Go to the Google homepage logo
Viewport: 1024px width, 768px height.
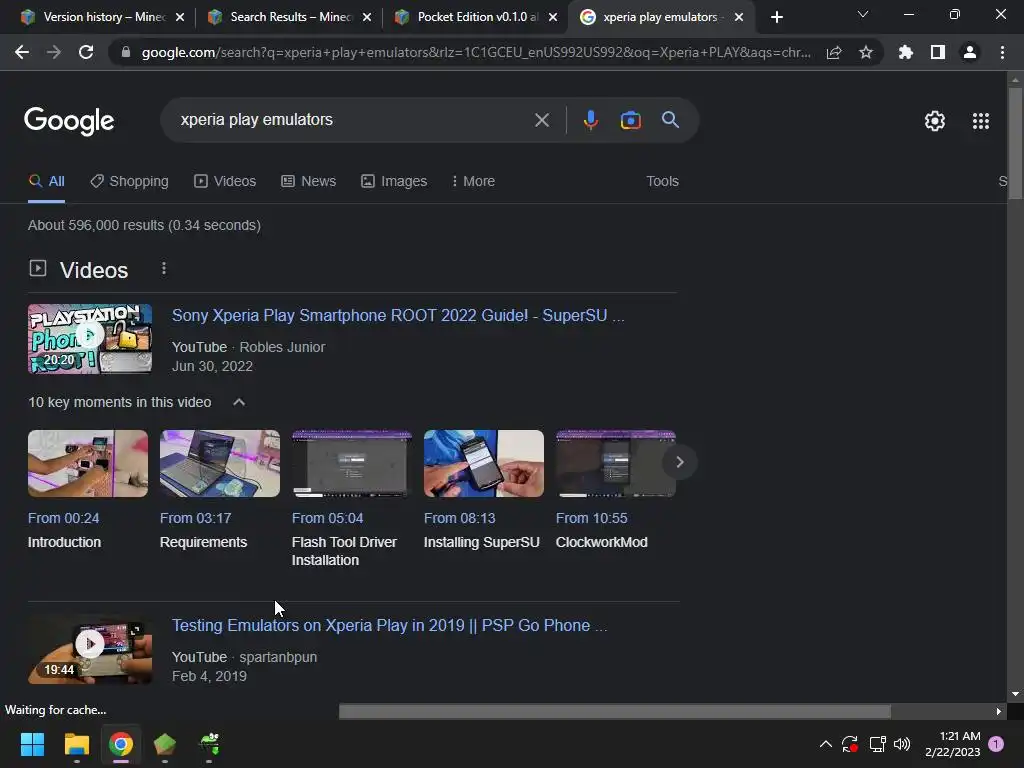pos(69,121)
